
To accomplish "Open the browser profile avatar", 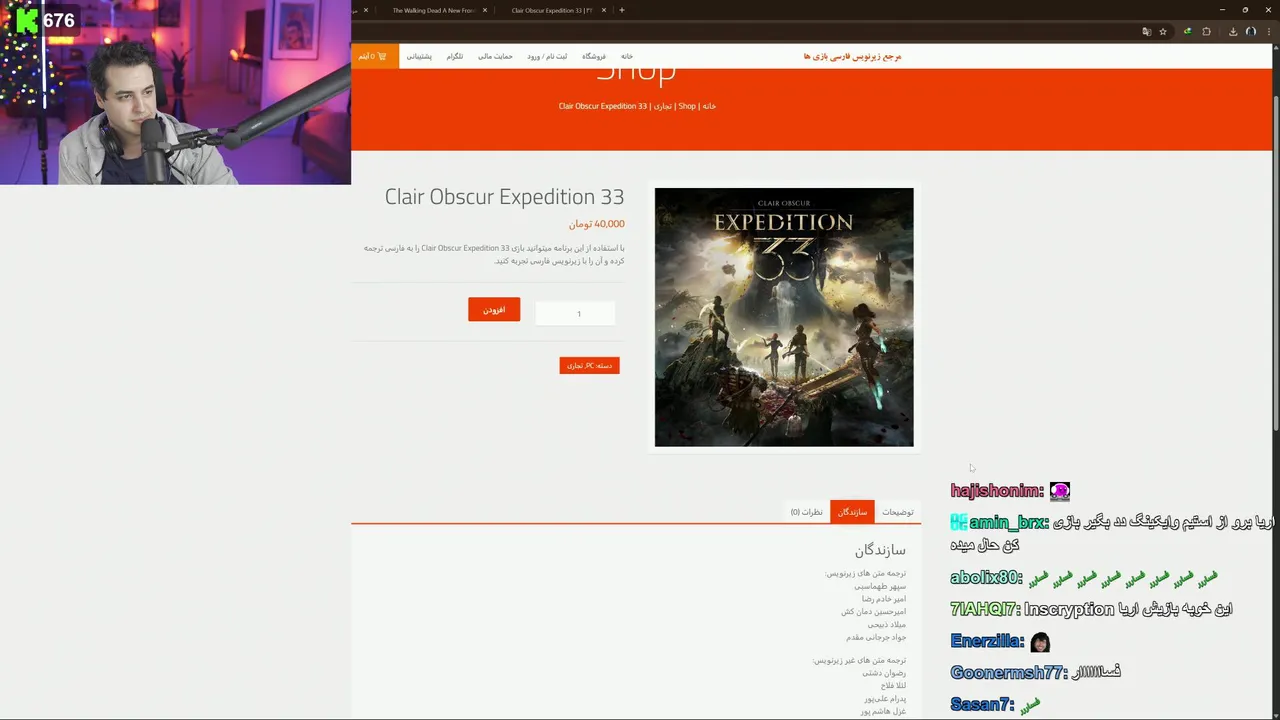I will 1251,32.
